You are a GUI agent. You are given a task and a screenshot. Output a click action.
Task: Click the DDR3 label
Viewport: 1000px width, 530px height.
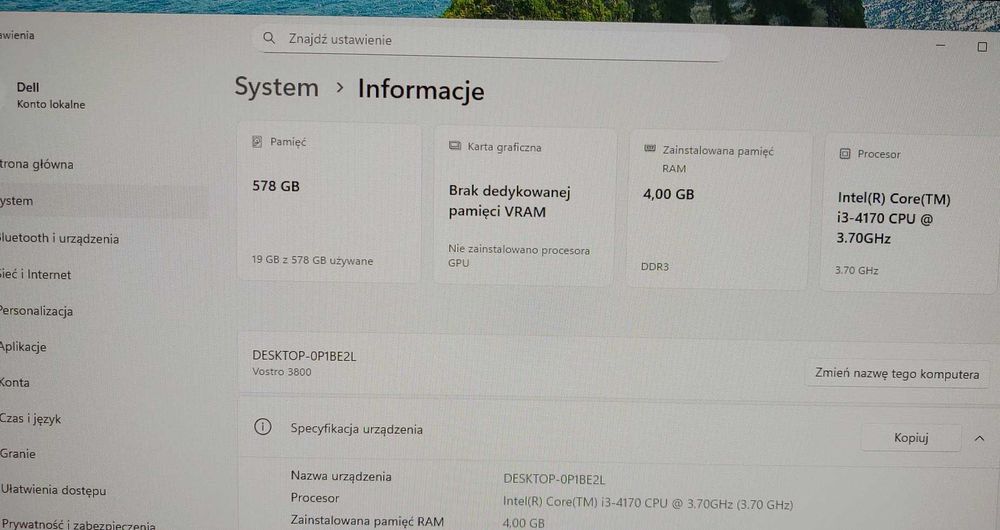655,267
